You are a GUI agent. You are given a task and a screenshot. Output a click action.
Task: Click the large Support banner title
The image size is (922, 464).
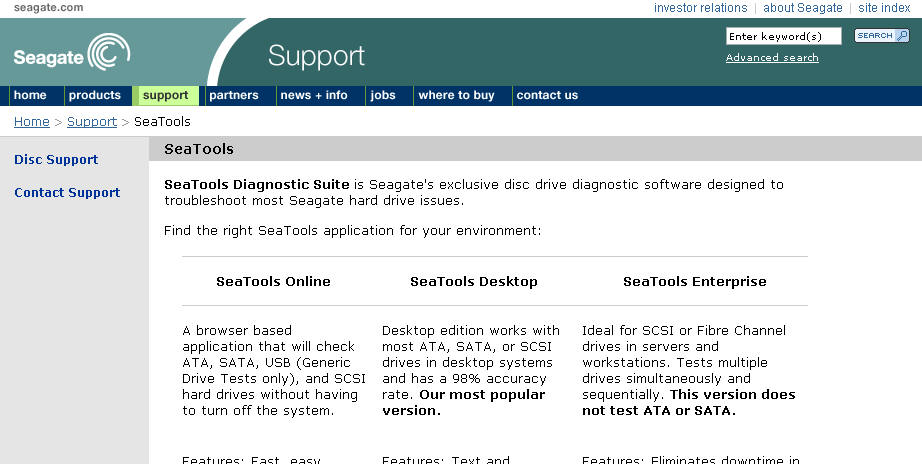pos(316,56)
